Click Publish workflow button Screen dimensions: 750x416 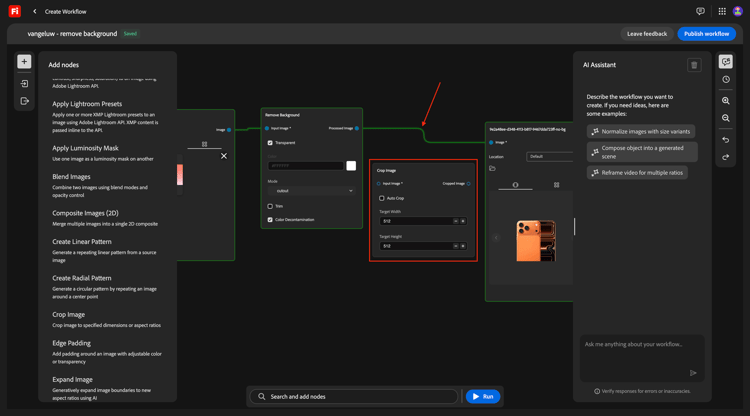tap(706, 33)
